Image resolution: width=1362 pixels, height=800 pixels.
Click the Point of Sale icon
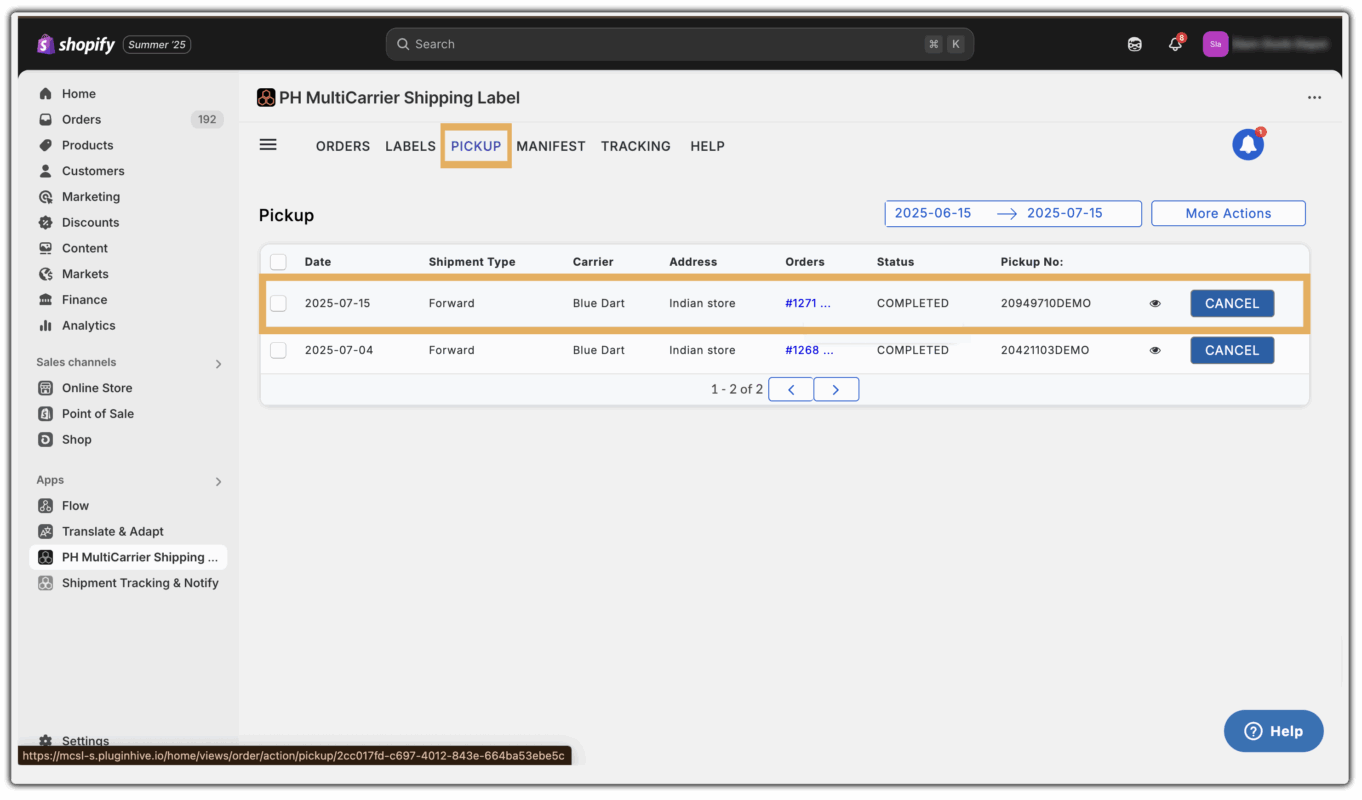[x=45, y=414]
